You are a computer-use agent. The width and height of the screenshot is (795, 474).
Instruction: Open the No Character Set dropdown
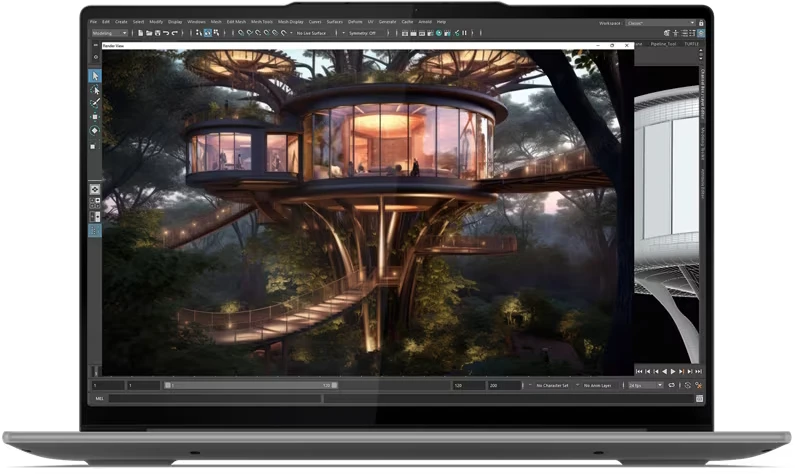(553, 385)
